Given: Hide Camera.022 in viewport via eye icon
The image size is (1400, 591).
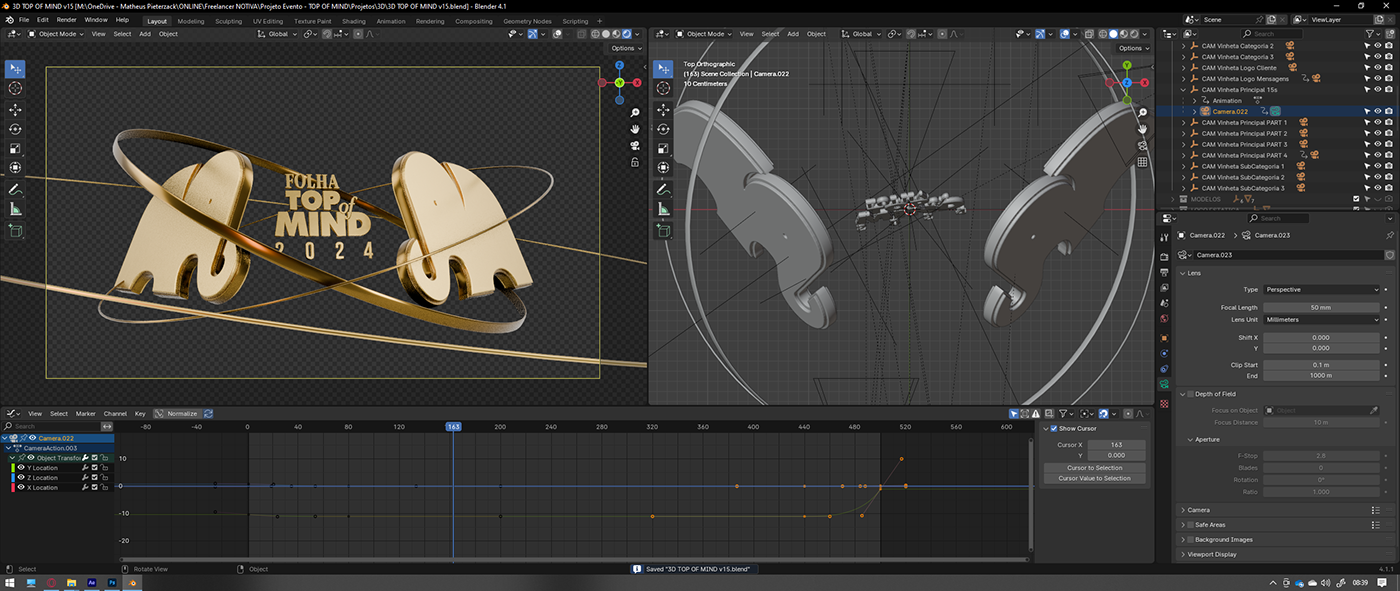Looking at the screenshot, I should click(x=1378, y=112).
